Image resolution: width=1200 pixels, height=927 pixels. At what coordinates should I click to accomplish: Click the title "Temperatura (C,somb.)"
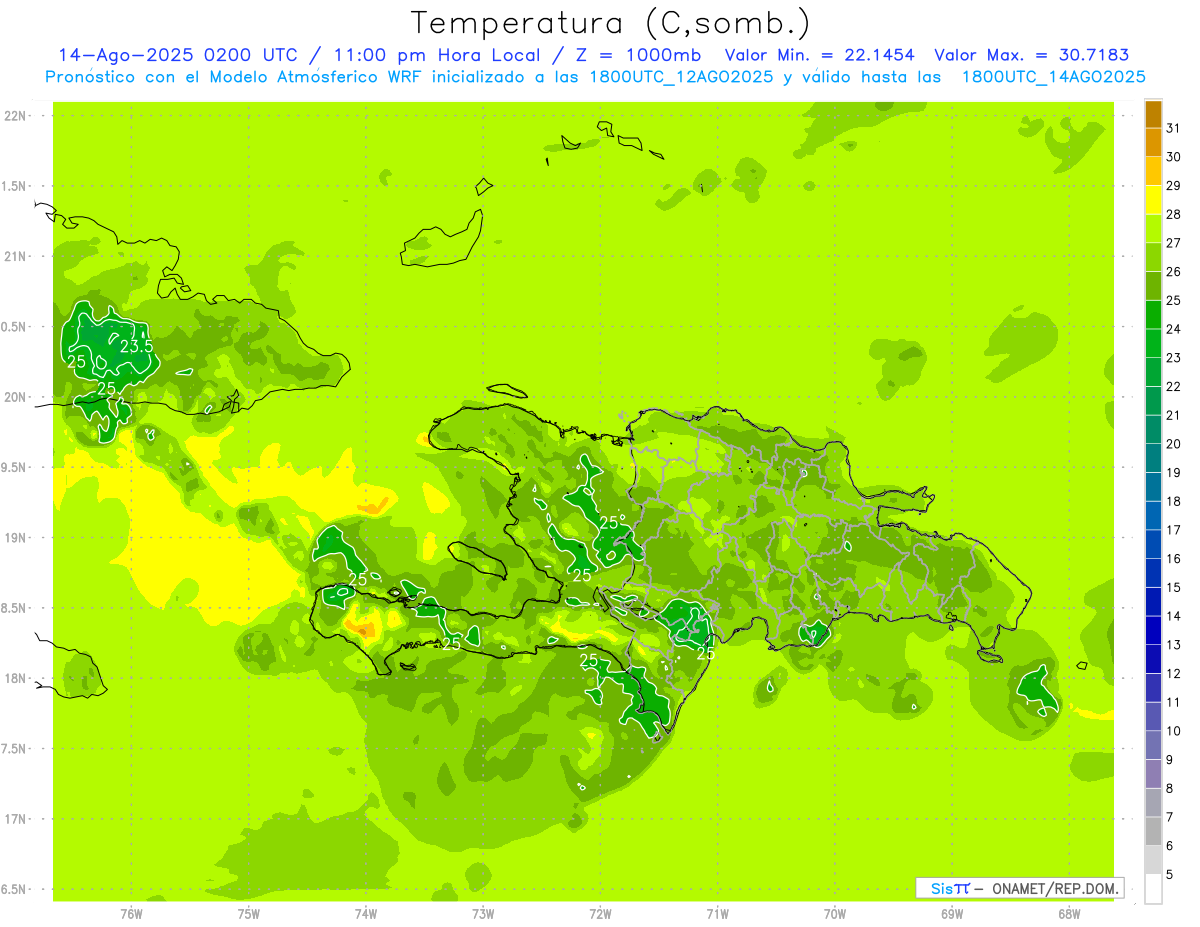click(610, 23)
